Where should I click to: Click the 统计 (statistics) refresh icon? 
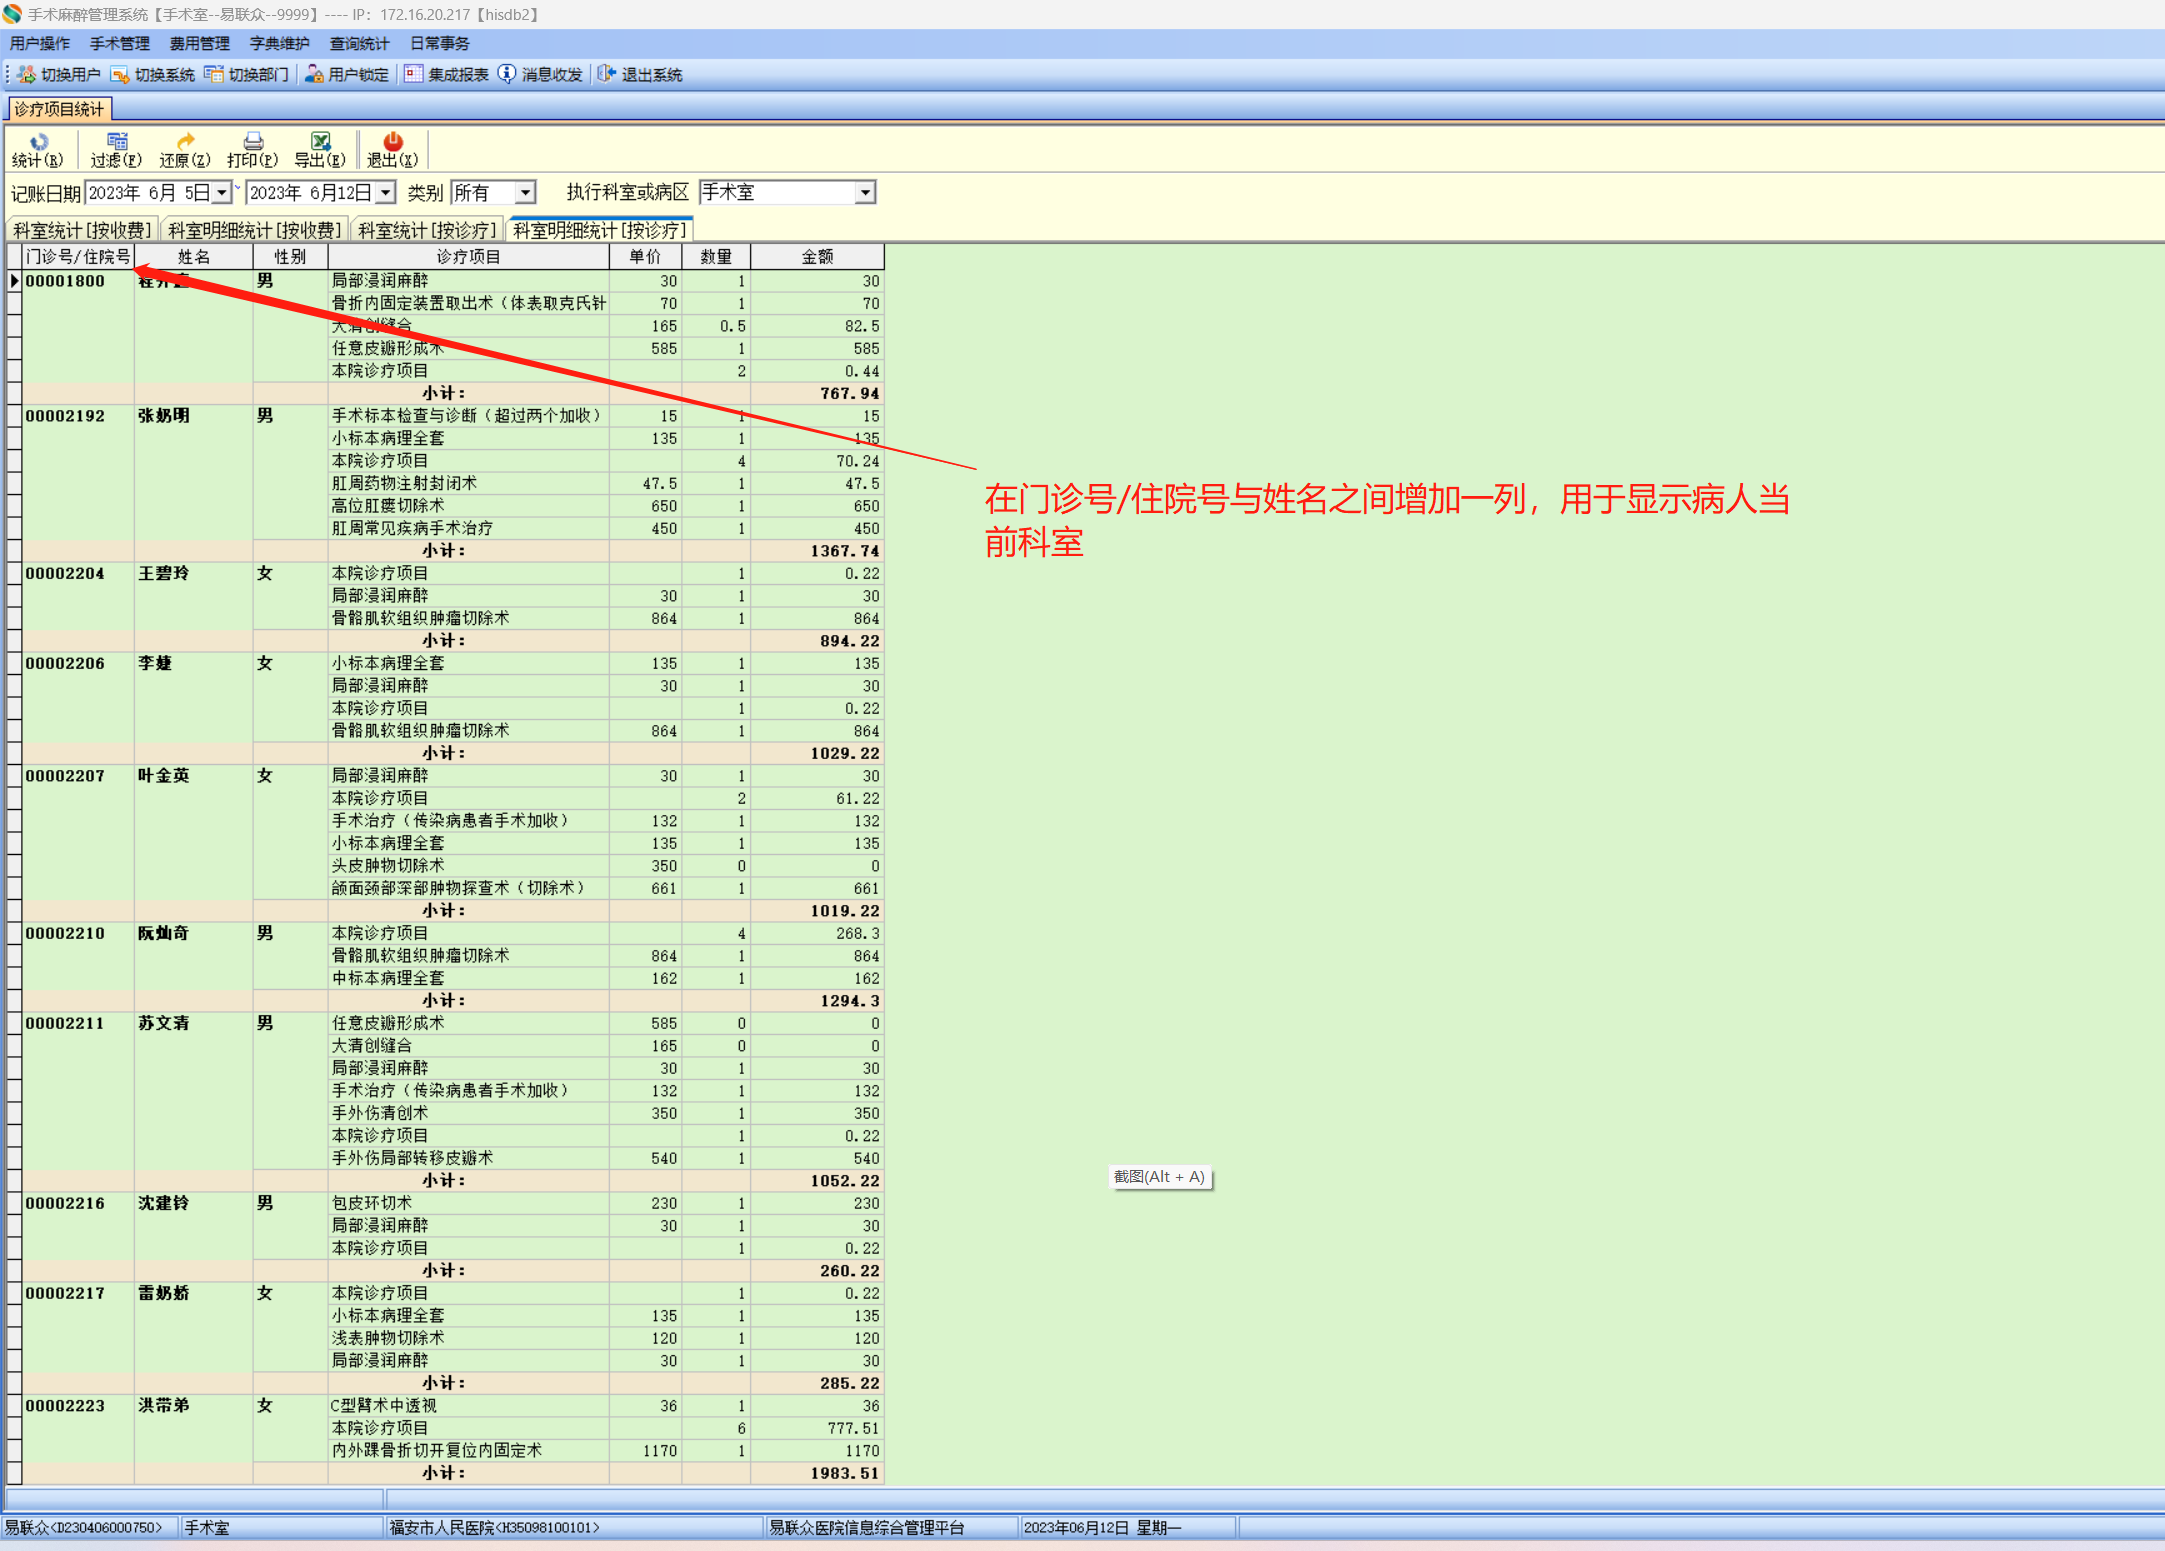(x=38, y=142)
